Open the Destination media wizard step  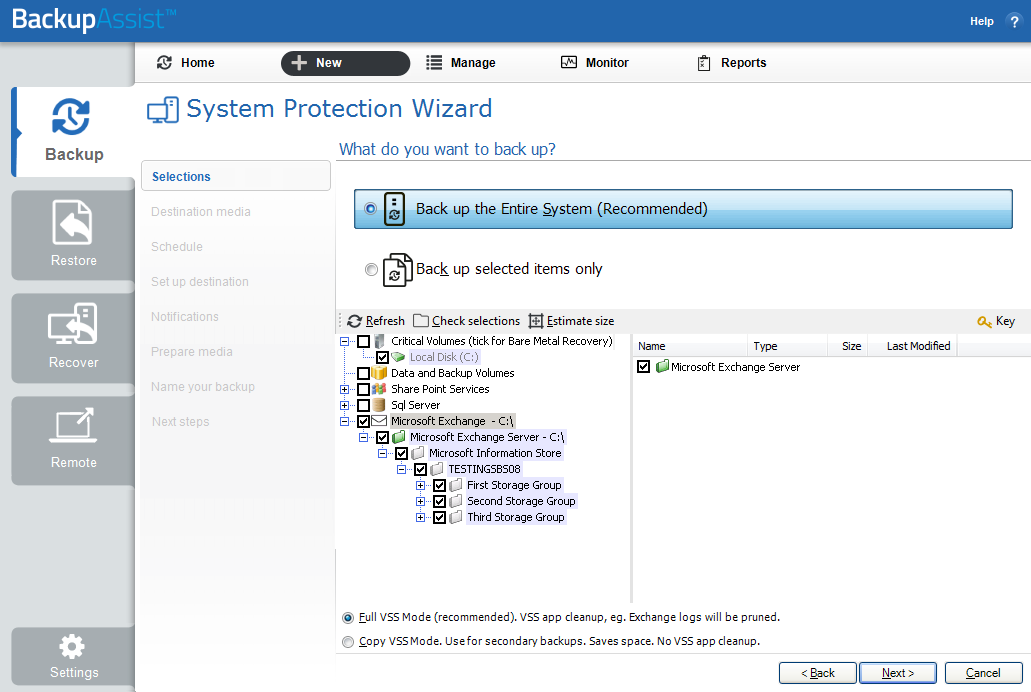click(x=201, y=212)
